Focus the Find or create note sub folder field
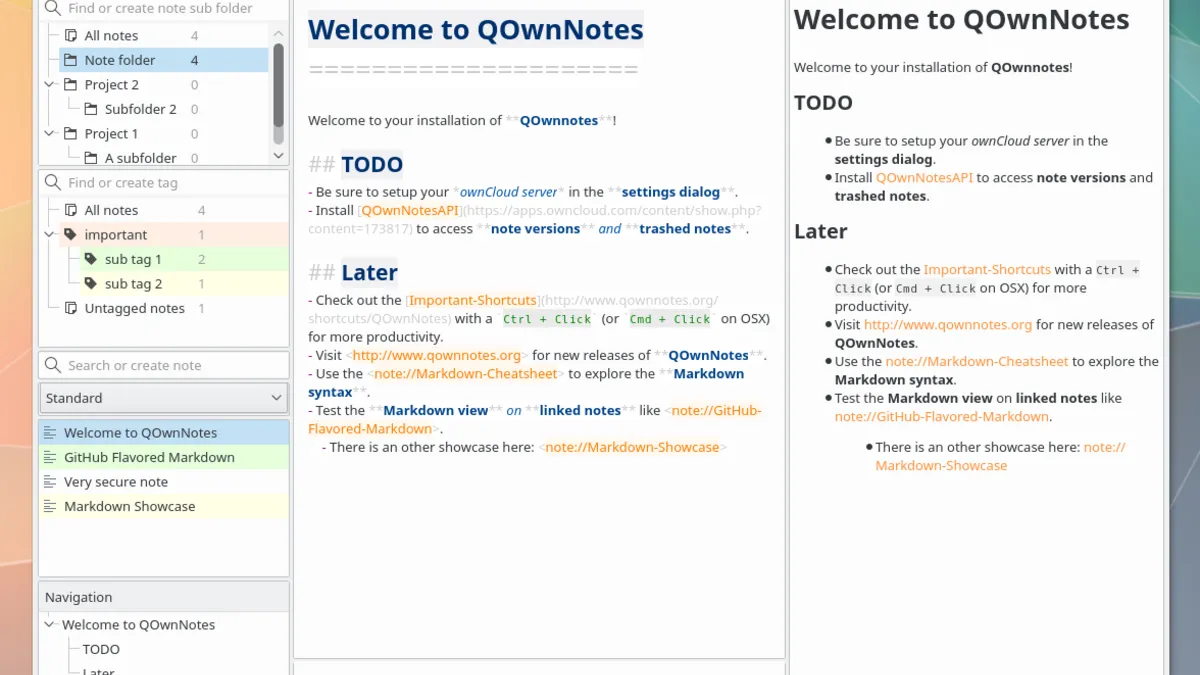The height and width of the screenshot is (675, 1200). (x=164, y=9)
